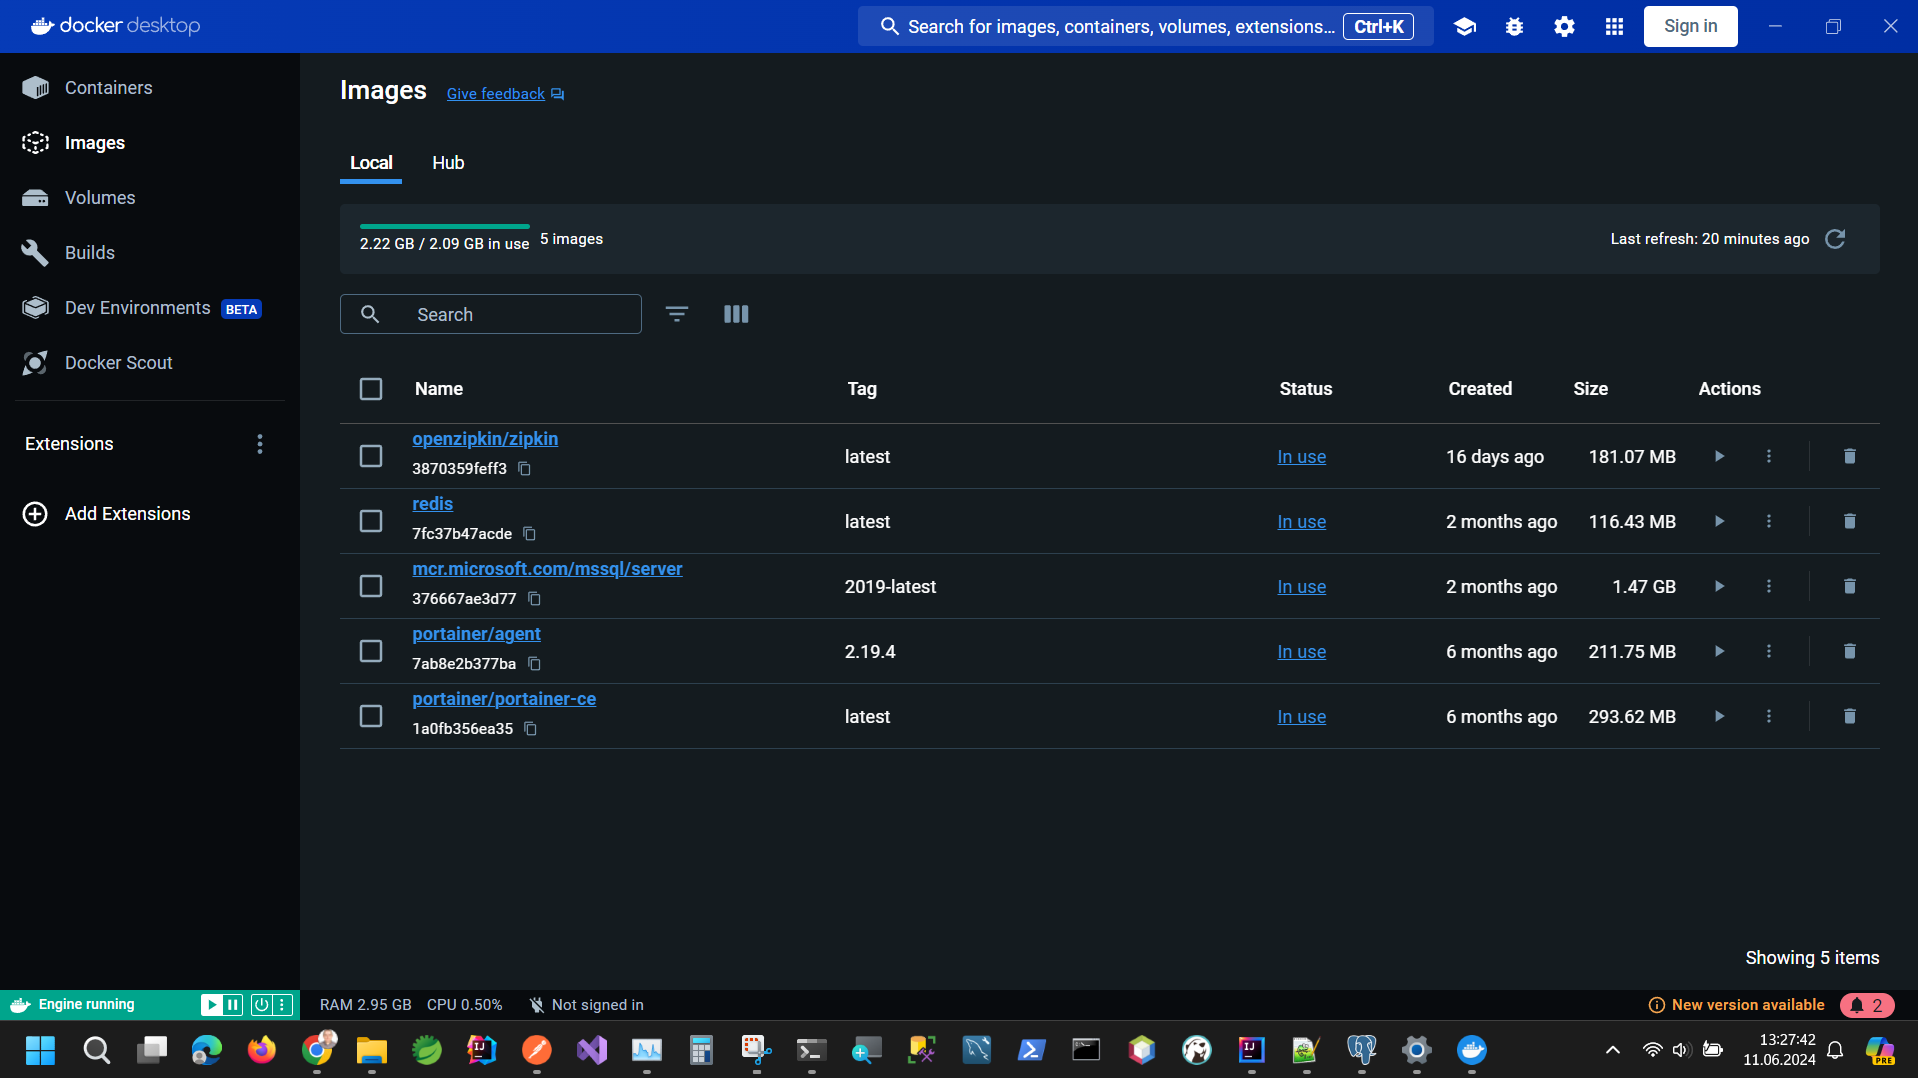Check the openzipkin/zipkin row checkbox
The width and height of the screenshot is (1918, 1078).
[371, 456]
